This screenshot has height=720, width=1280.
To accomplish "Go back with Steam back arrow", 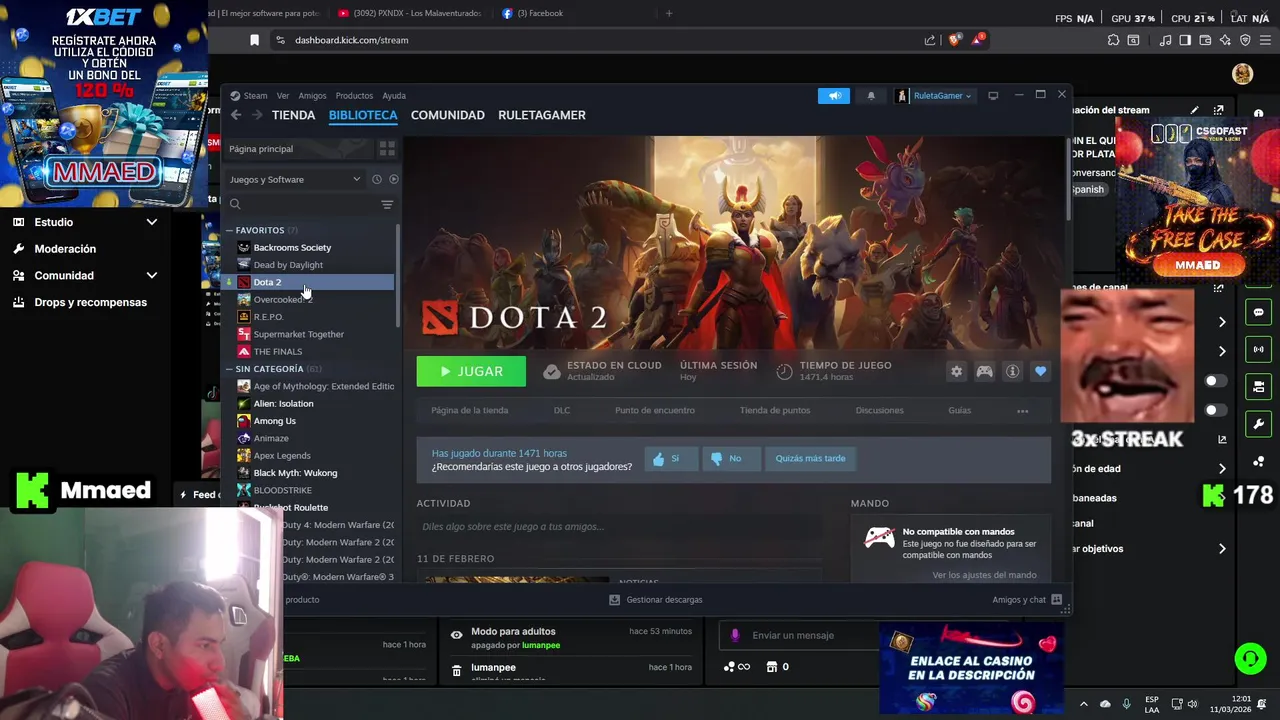I will click(x=236, y=115).
